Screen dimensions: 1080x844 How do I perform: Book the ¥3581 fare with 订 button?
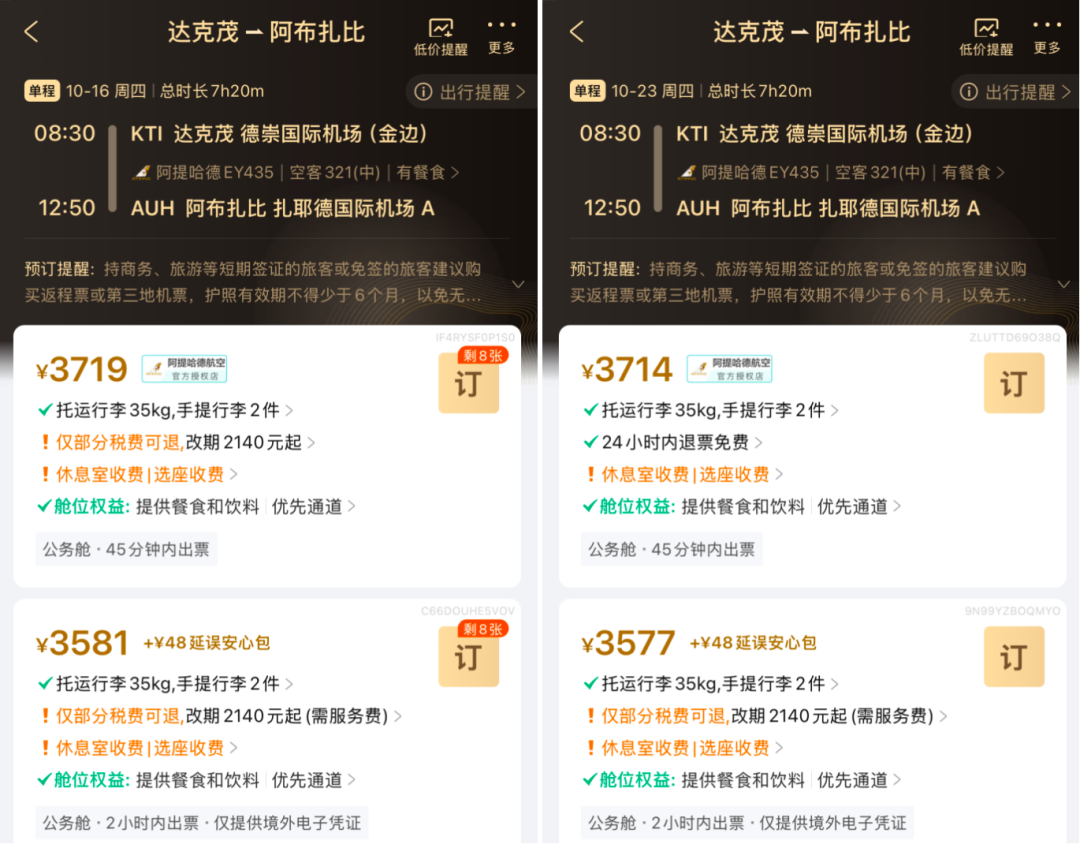[469, 657]
